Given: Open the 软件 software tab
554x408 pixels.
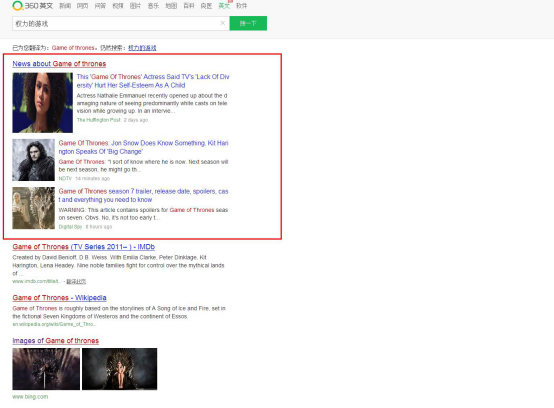Looking at the screenshot, I should click(x=242, y=6).
